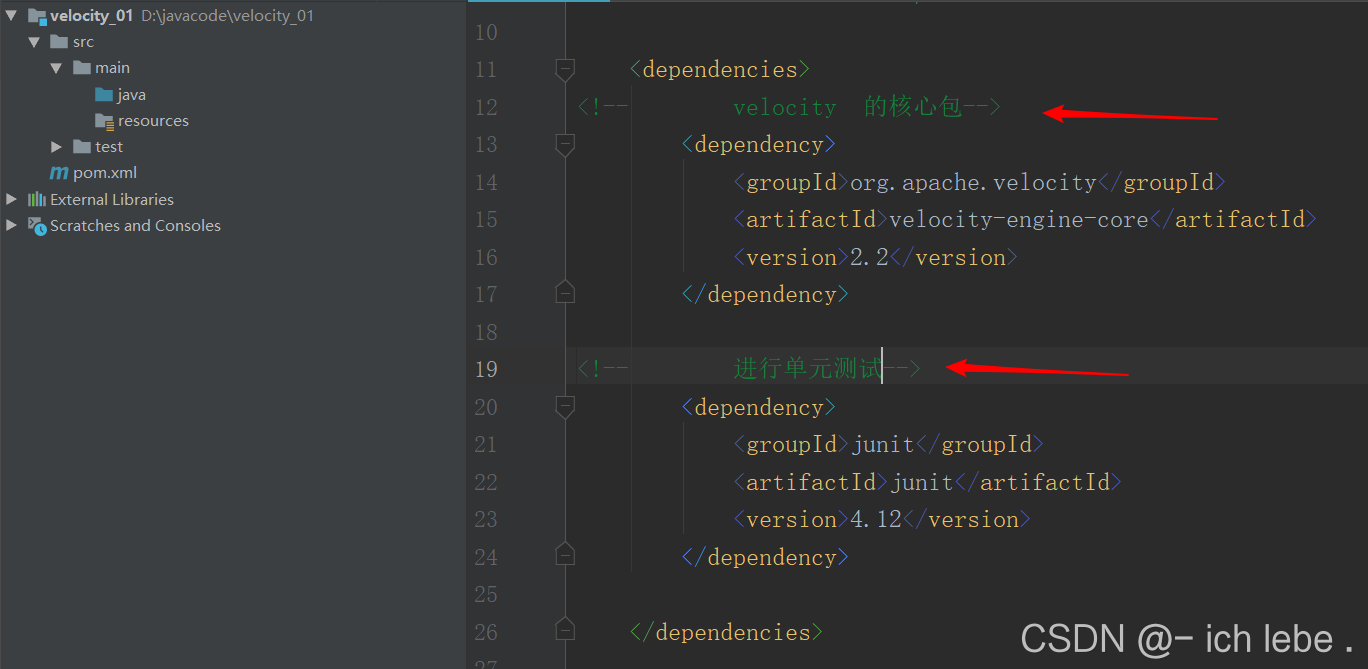Click line number 19 in the gutter
Screen dimensions: 1368x669
pos(486,369)
